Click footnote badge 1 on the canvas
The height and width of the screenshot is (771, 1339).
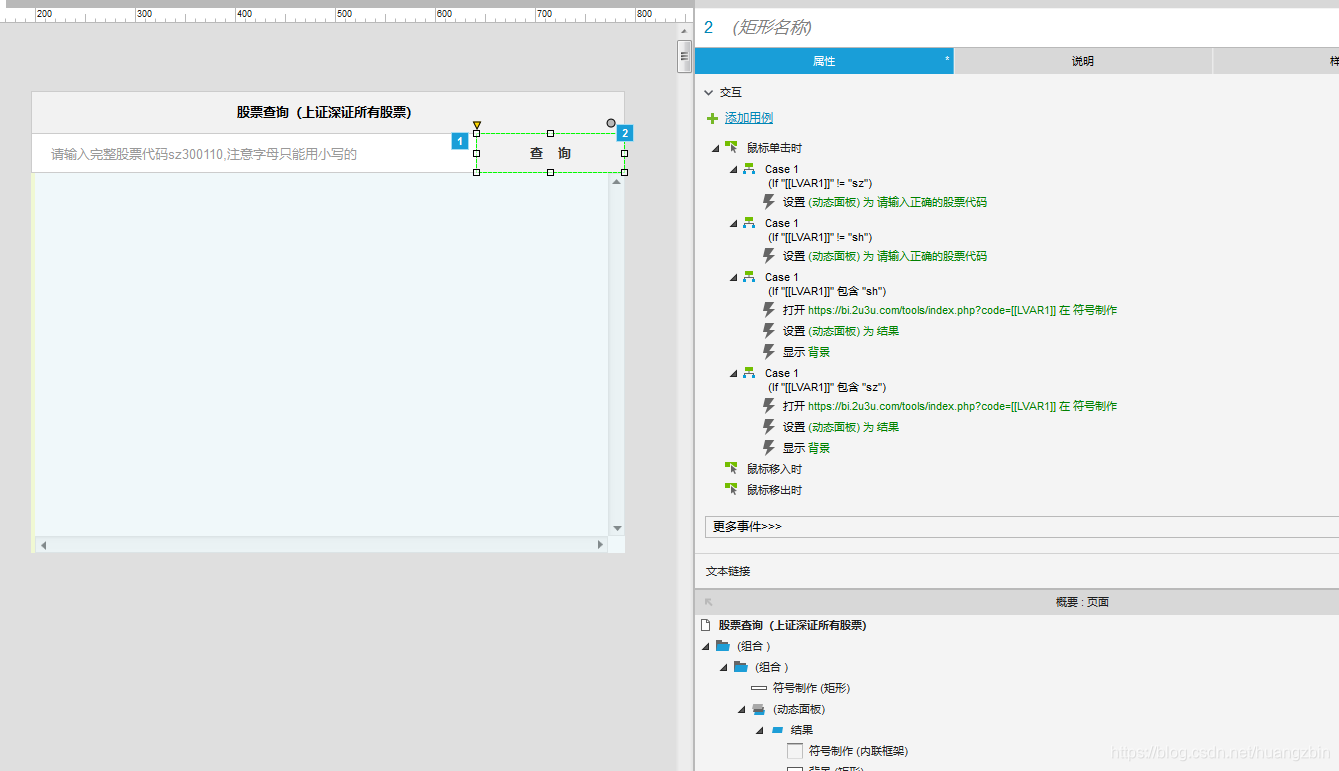pyautogui.click(x=460, y=142)
